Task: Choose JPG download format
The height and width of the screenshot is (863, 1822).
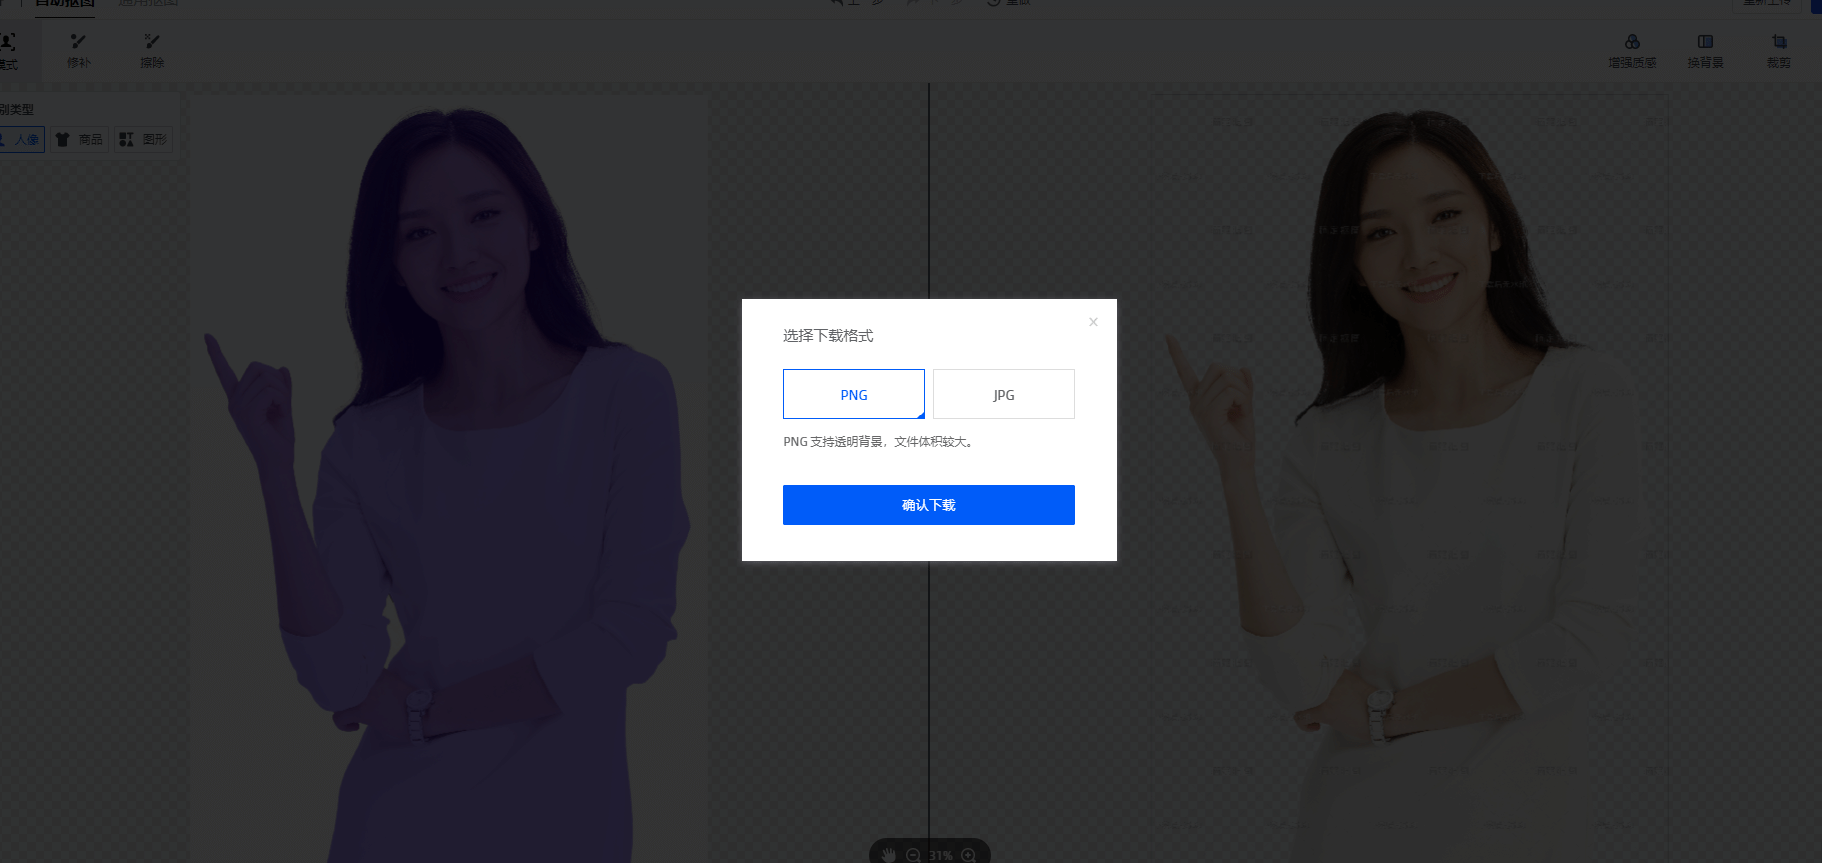Action: point(1004,394)
